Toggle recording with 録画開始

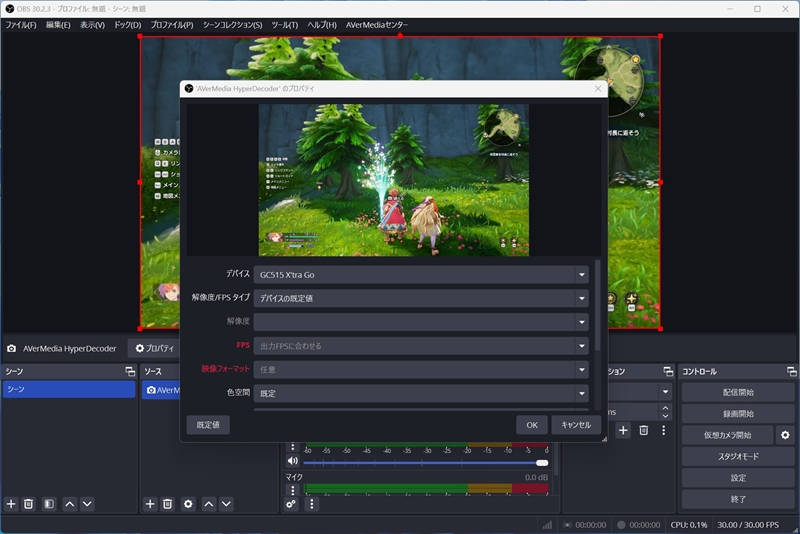tap(738, 414)
